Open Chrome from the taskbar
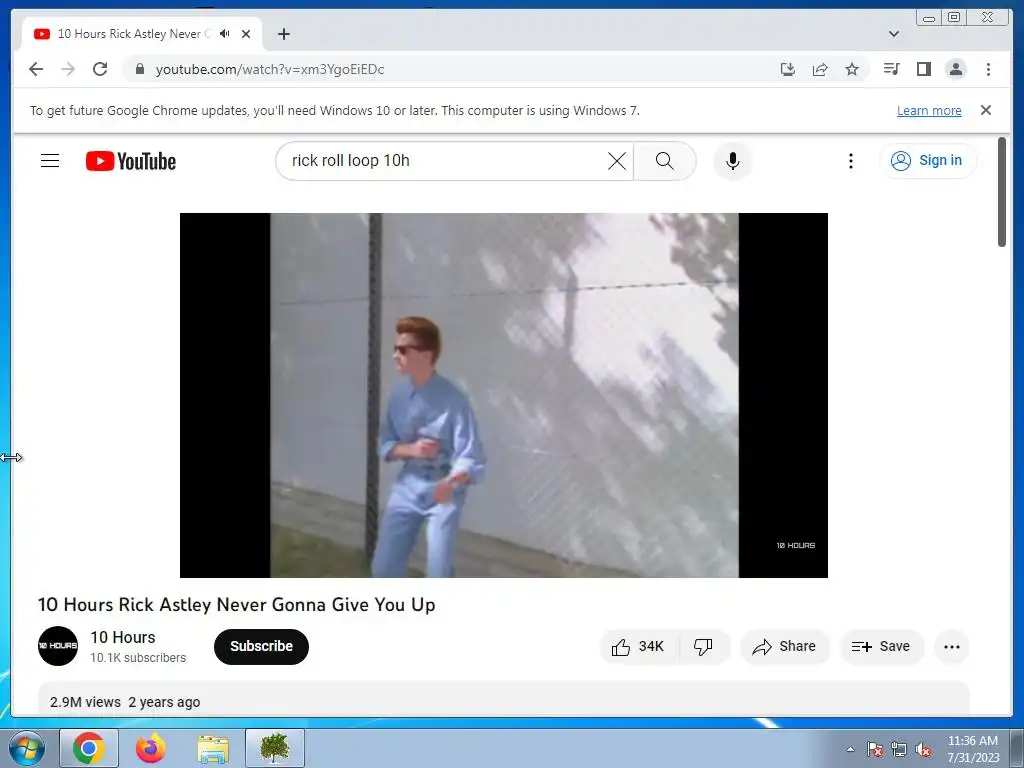The width and height of the screenshot is (1024, 768). coord(89,748)
